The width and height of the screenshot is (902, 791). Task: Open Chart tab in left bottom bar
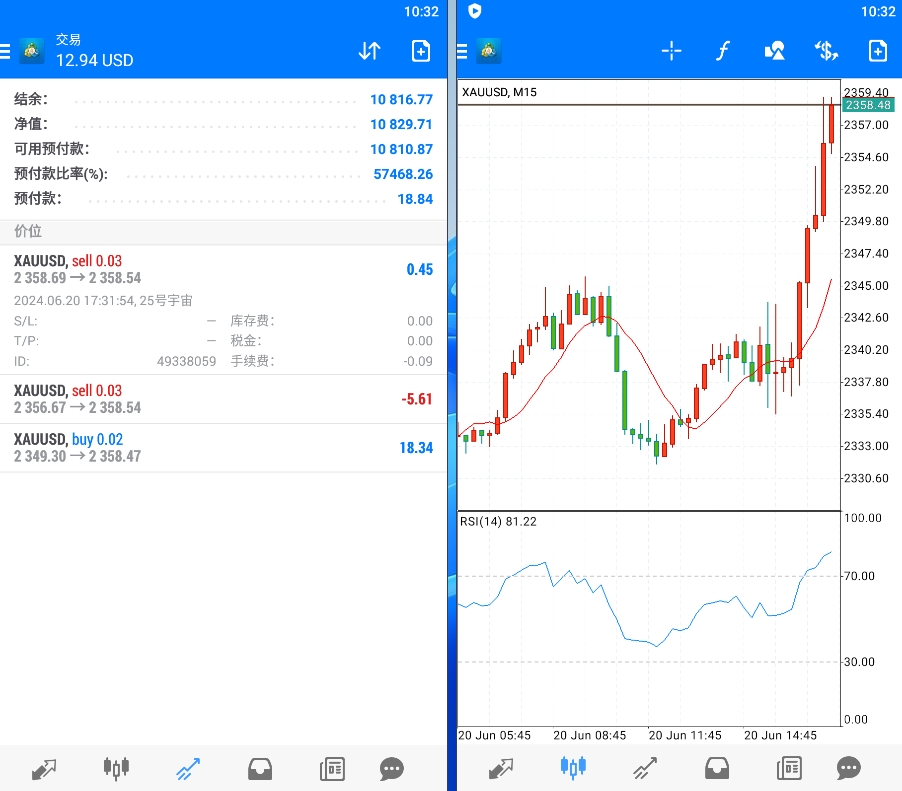click(116, 769)
